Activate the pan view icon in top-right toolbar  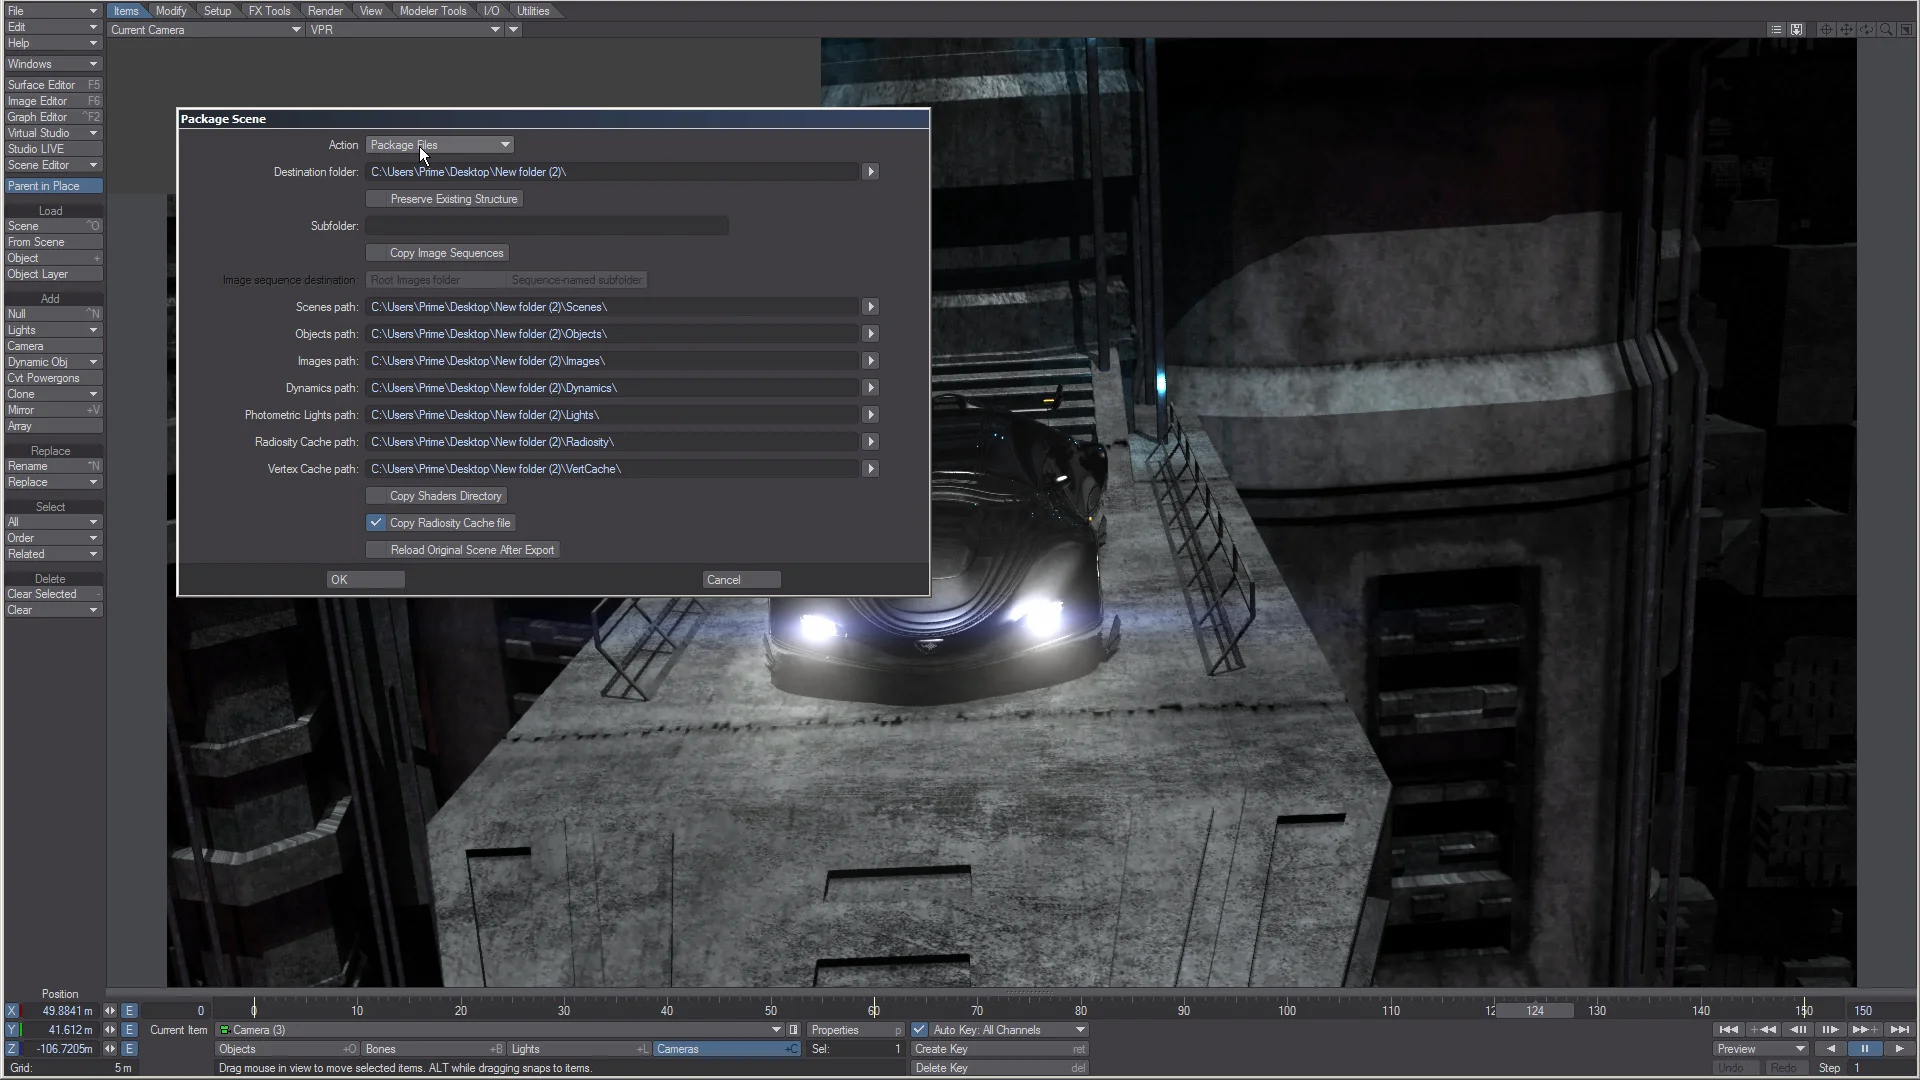coord(1846,29)
